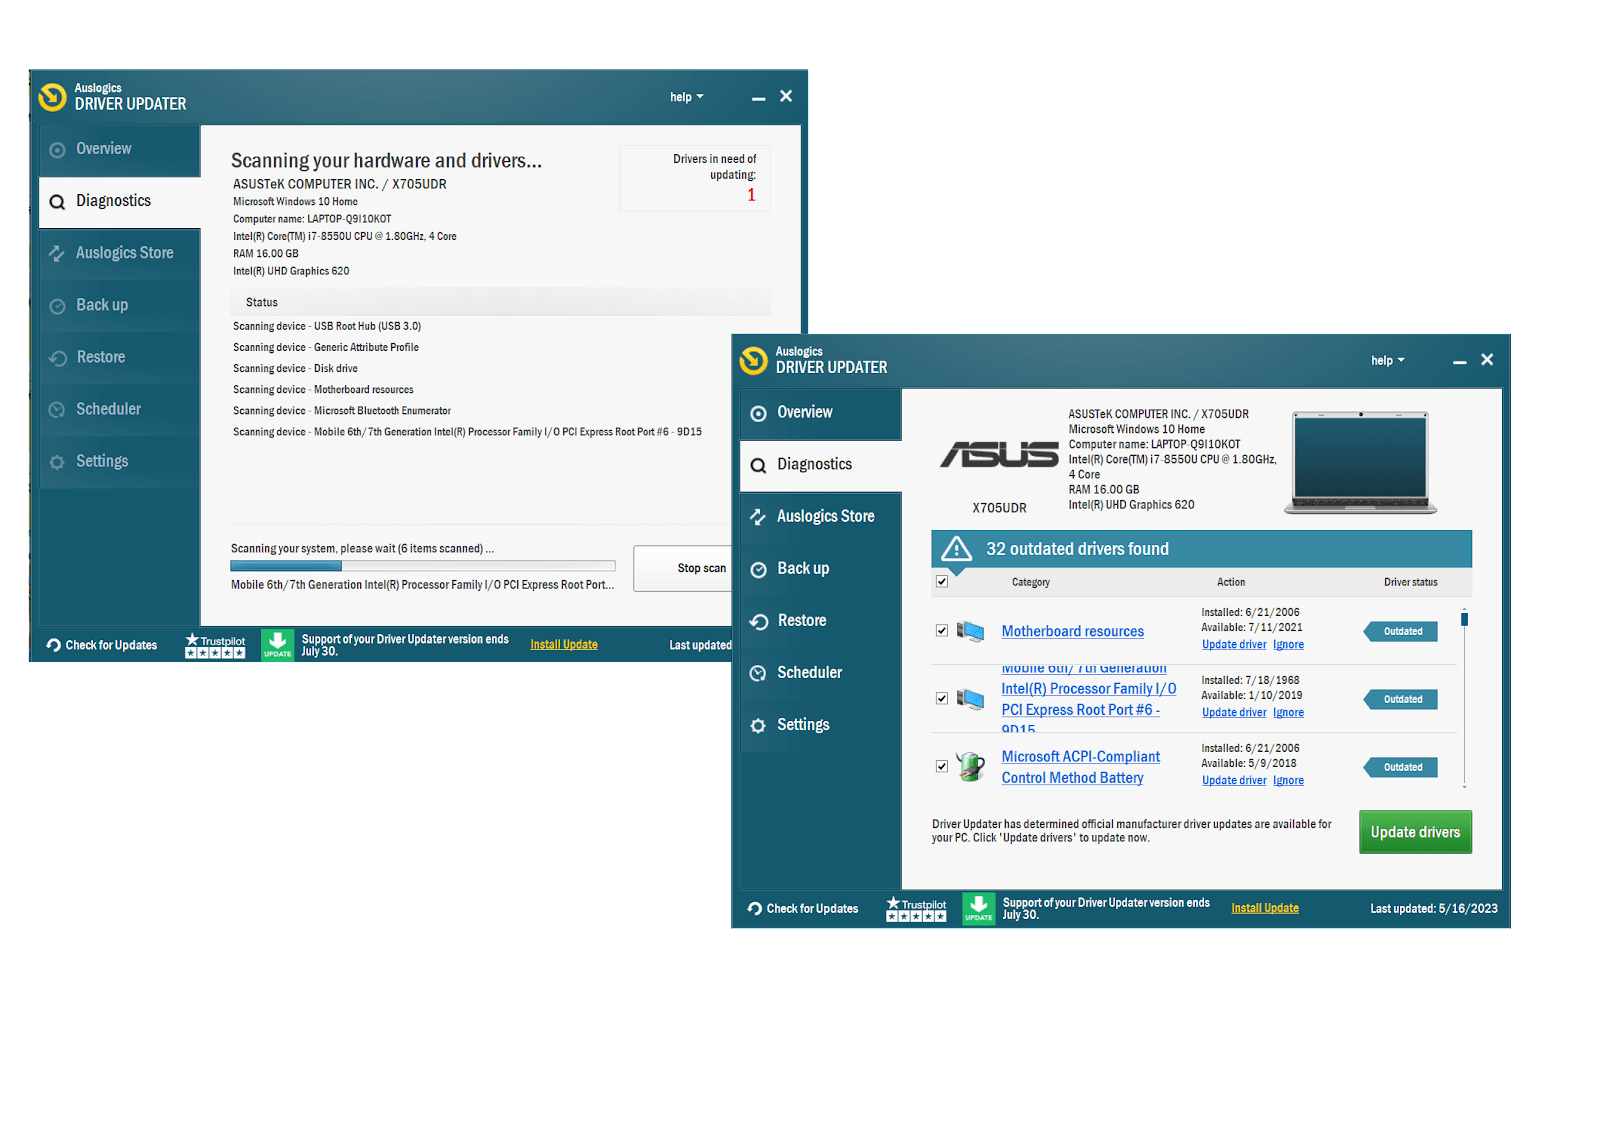
Task: Click Update driver link for Intel Processor Family
Action: [x=1234, y=713]
